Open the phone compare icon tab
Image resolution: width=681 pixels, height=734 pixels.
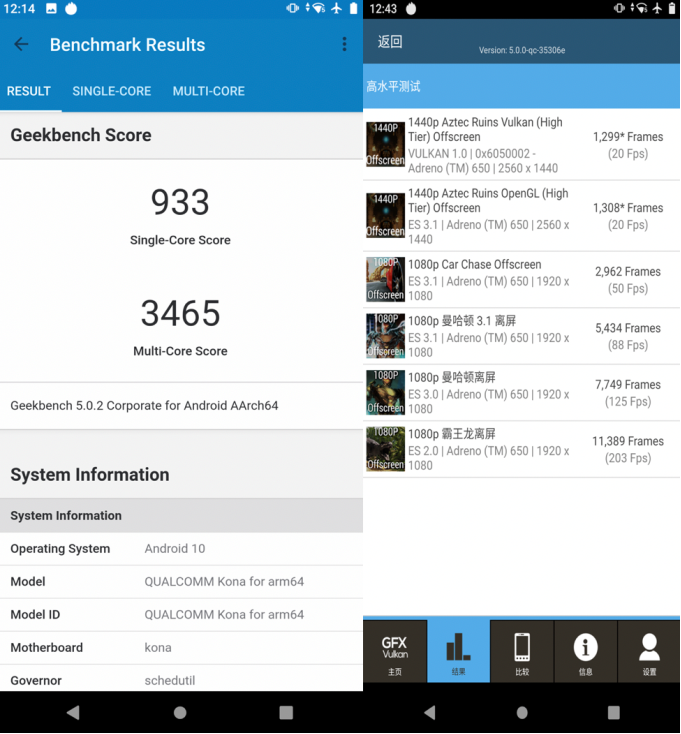pos(522,651)
